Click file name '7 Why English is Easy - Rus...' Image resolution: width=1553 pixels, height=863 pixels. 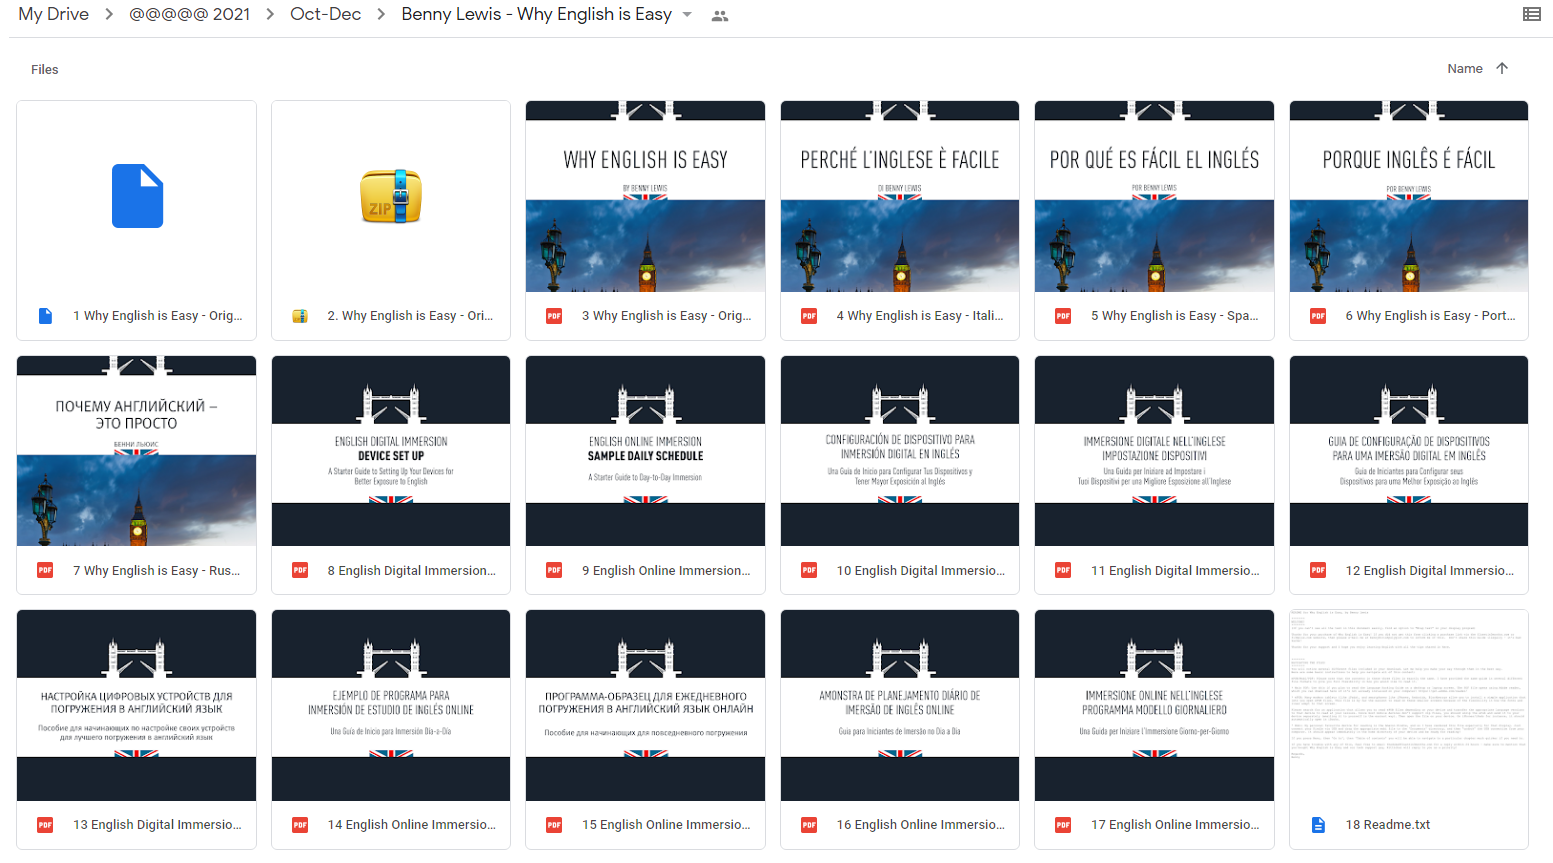[x=156, y=571]
